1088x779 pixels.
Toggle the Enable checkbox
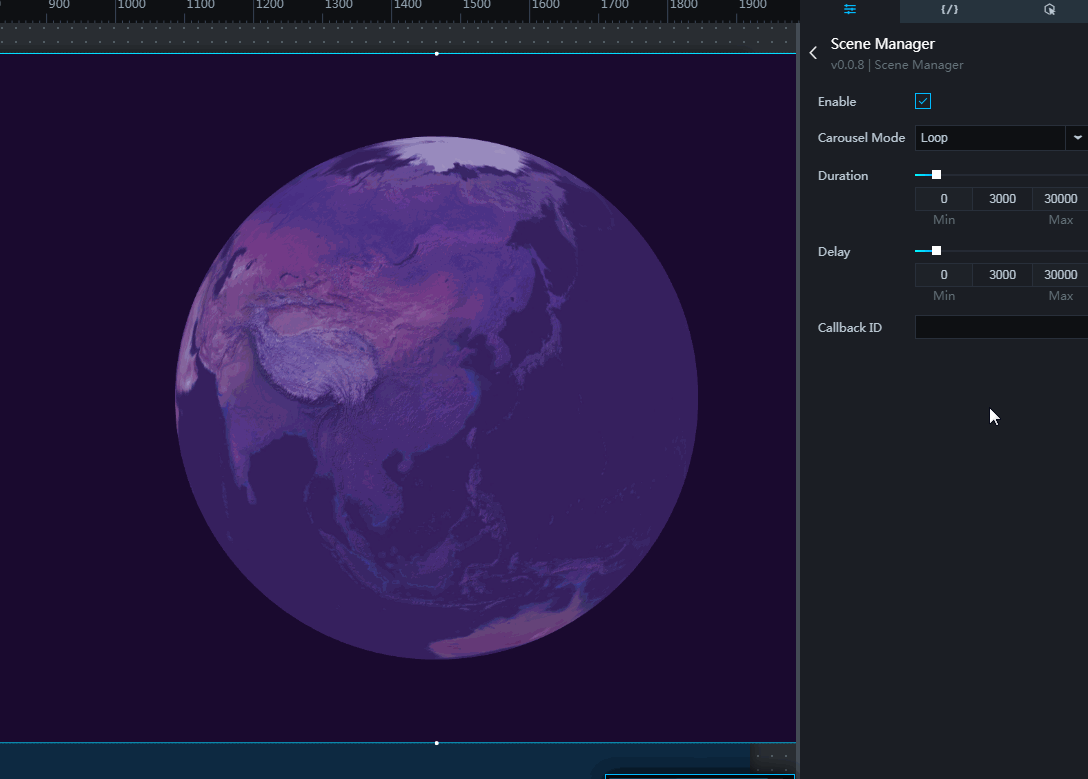click(923, 101)
